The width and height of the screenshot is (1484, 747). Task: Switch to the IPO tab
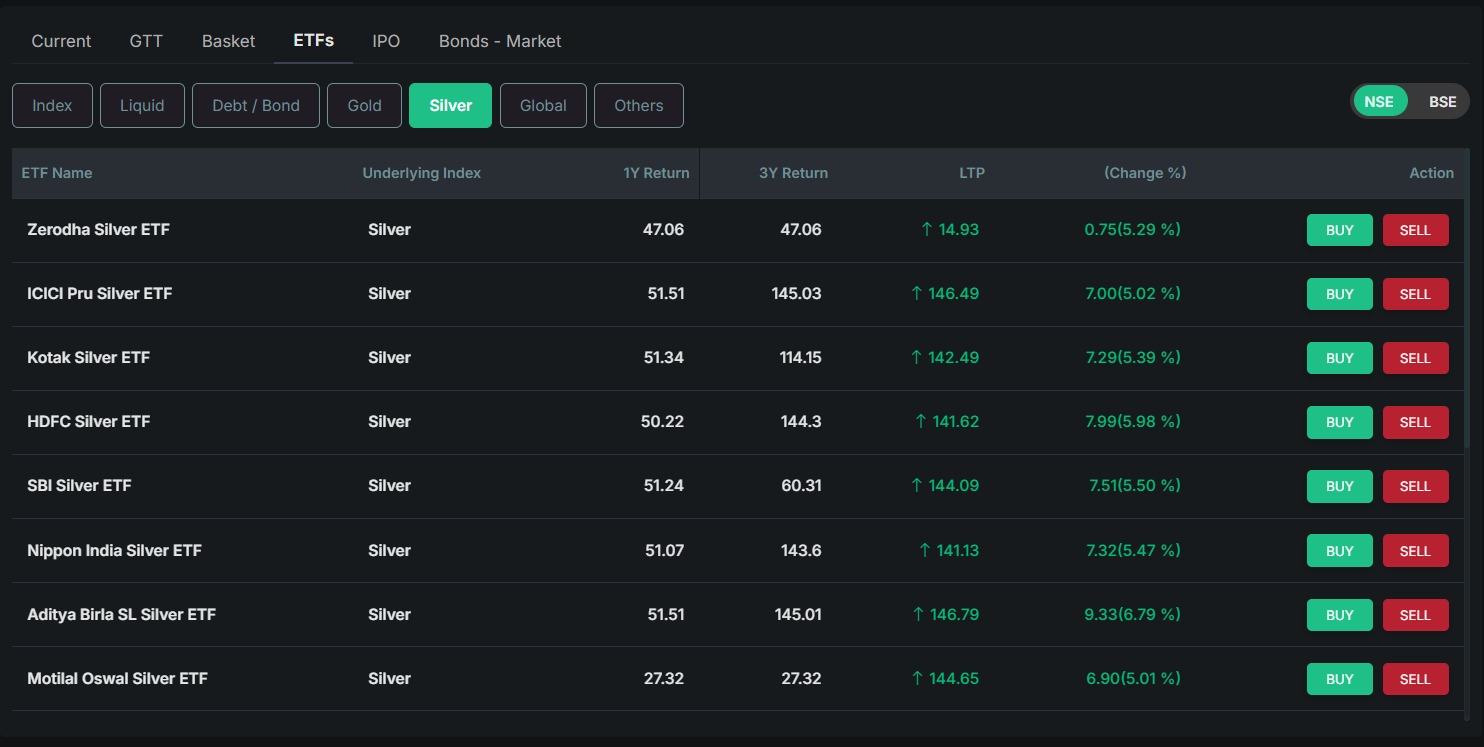[386, 41]
